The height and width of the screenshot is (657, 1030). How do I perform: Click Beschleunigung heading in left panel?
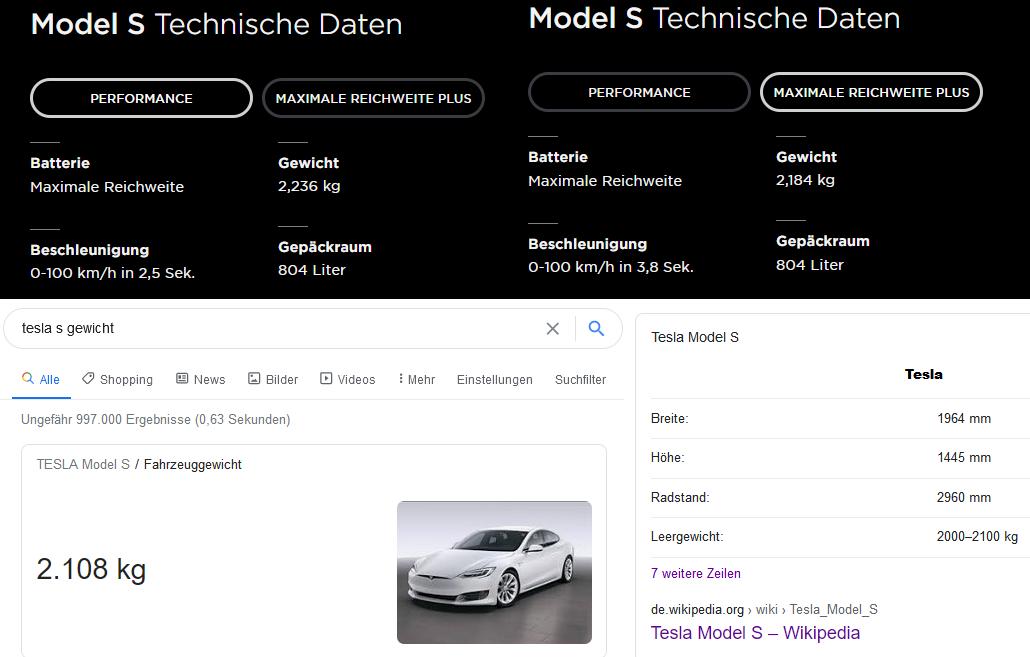pos(89,250)
